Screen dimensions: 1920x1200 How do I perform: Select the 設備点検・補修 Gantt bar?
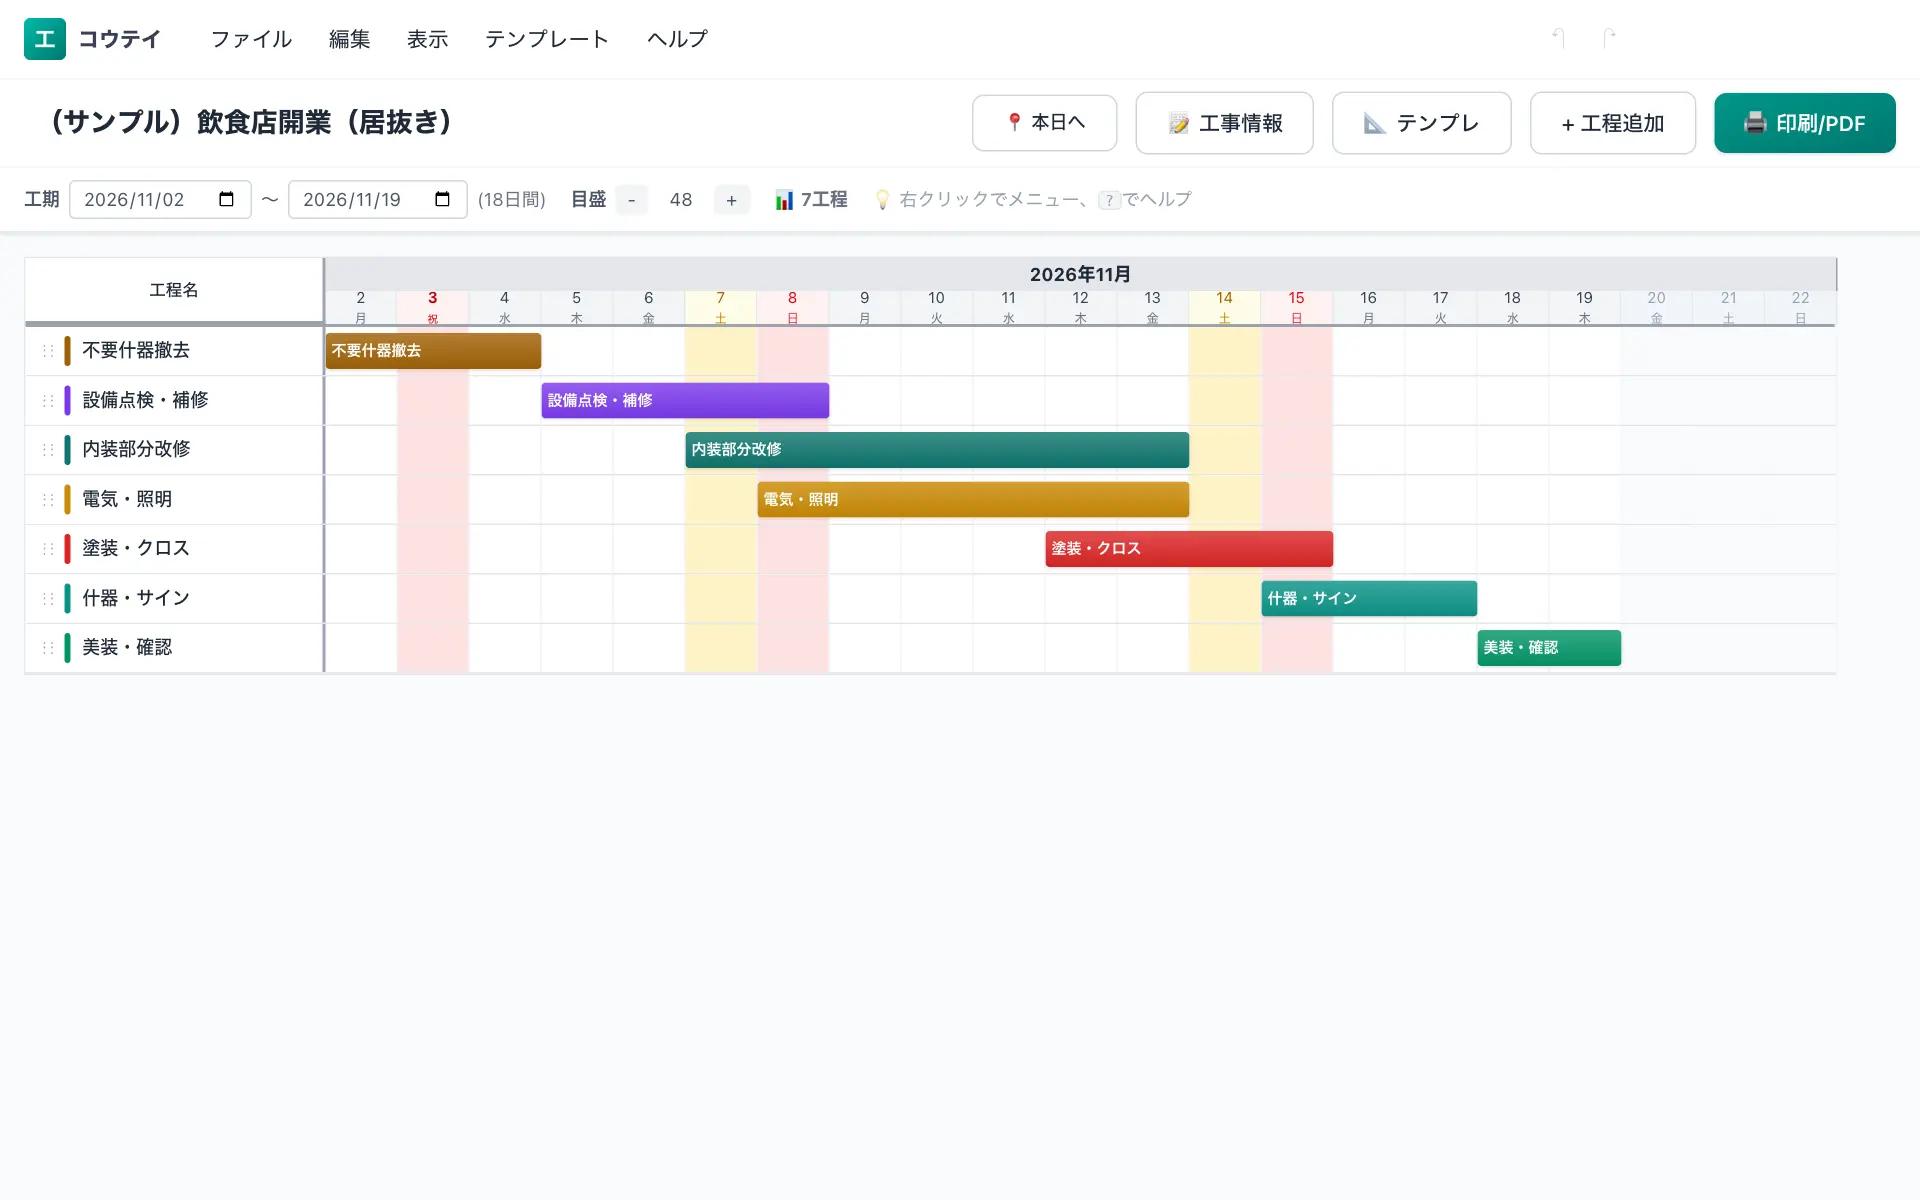coord(685,400)
